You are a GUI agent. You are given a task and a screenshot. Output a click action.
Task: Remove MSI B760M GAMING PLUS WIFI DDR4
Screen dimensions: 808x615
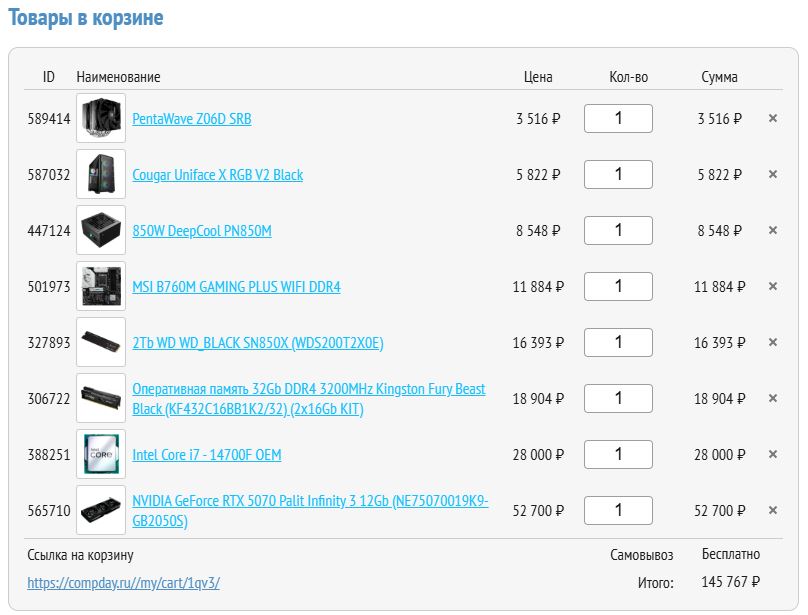[x=772, y=286]
